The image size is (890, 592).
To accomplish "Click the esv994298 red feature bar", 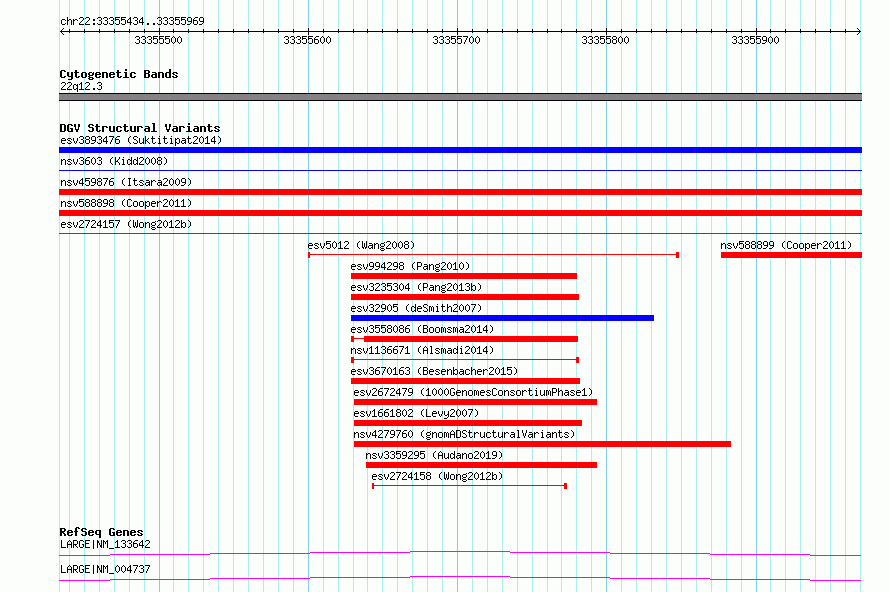I will click(464, 276).
